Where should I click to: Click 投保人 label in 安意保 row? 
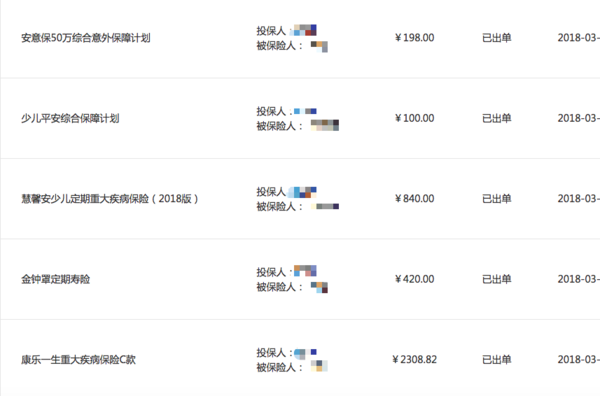click(x=271, y=31)
